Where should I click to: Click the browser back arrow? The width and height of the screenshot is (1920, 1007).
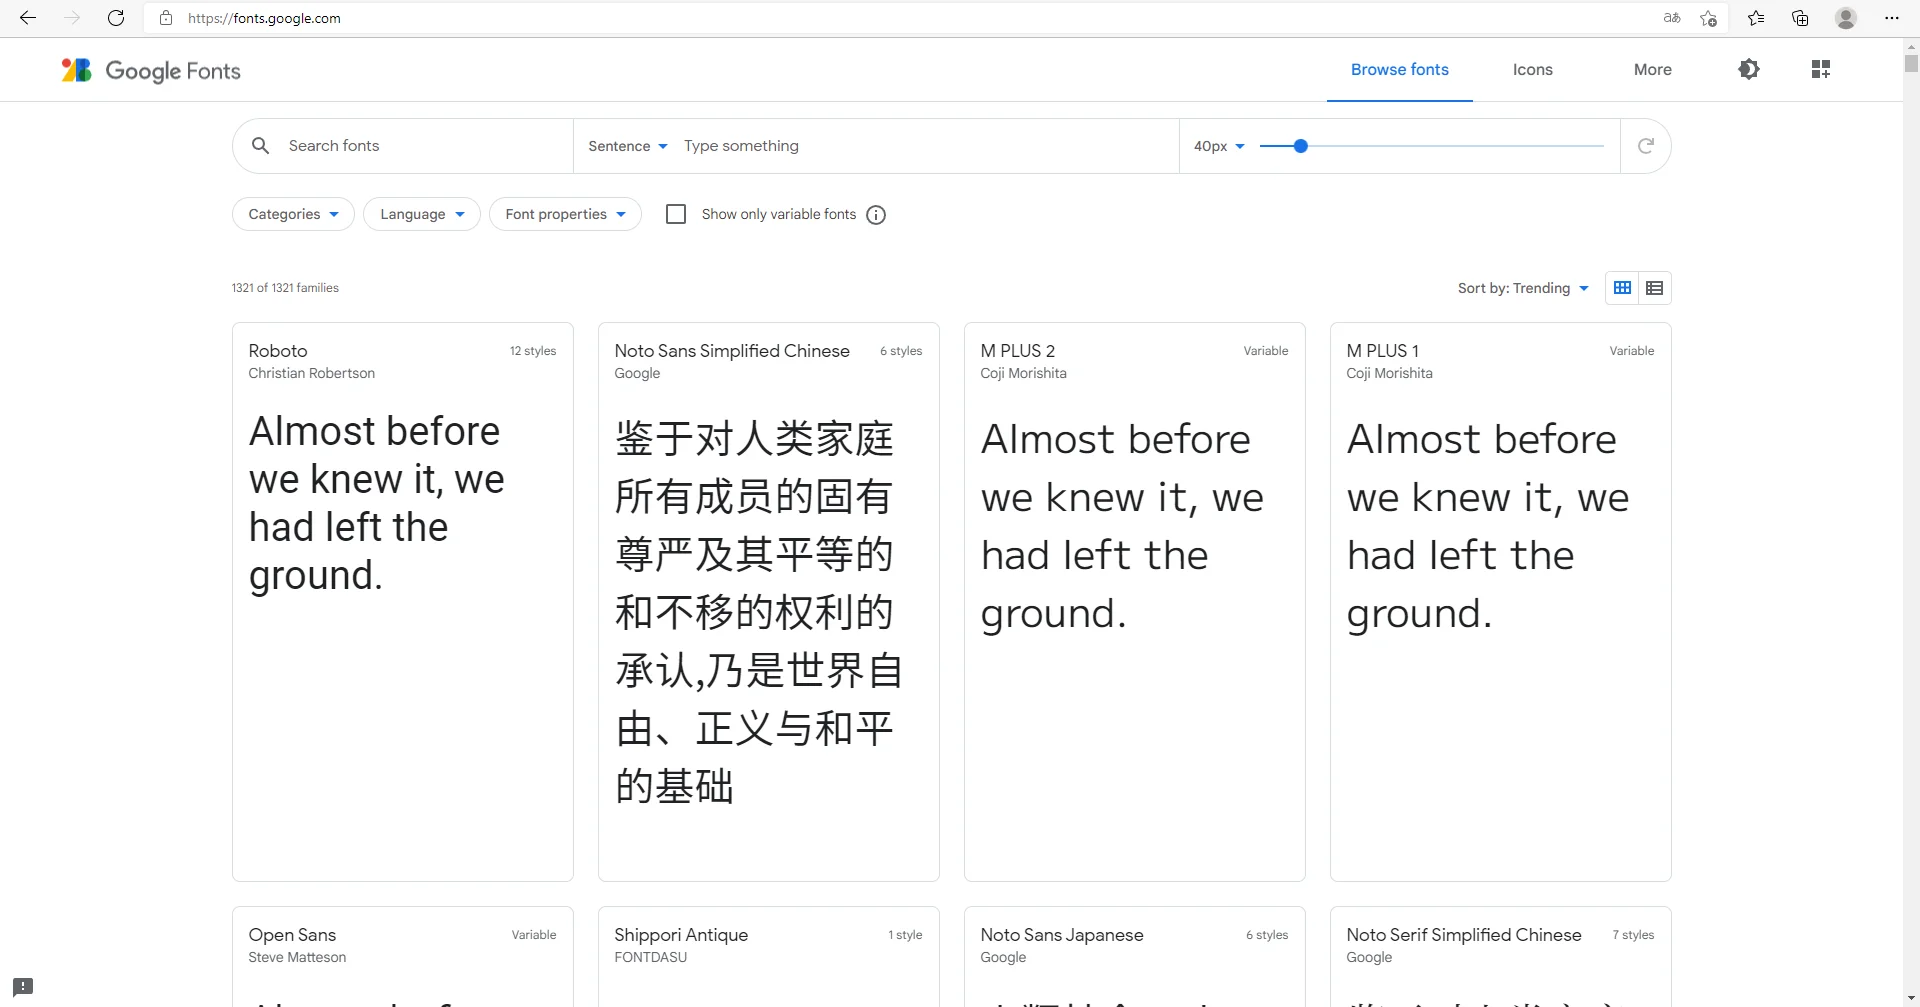[28, 18]
